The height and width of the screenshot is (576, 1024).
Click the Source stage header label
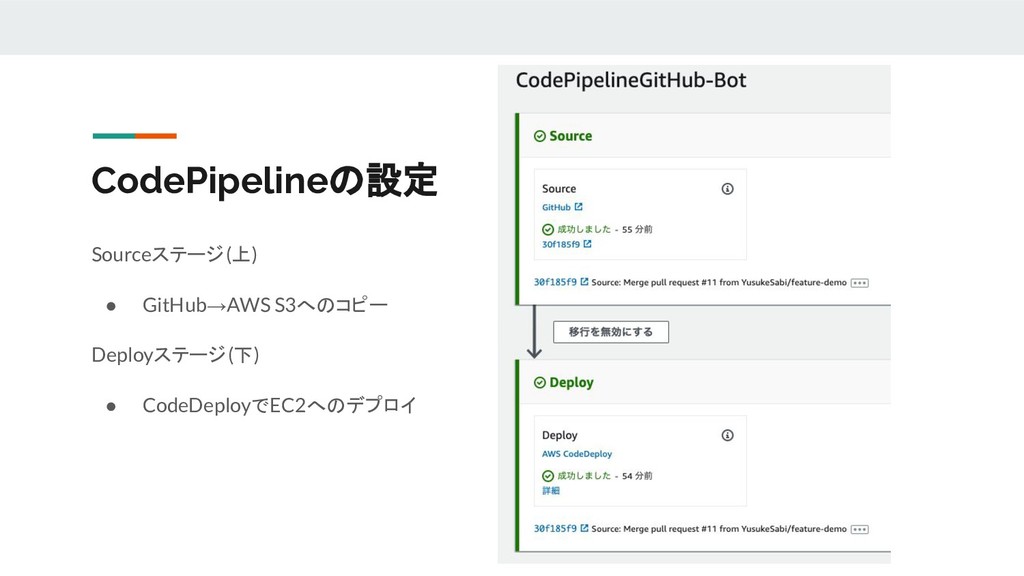click(x=570, y=136)
